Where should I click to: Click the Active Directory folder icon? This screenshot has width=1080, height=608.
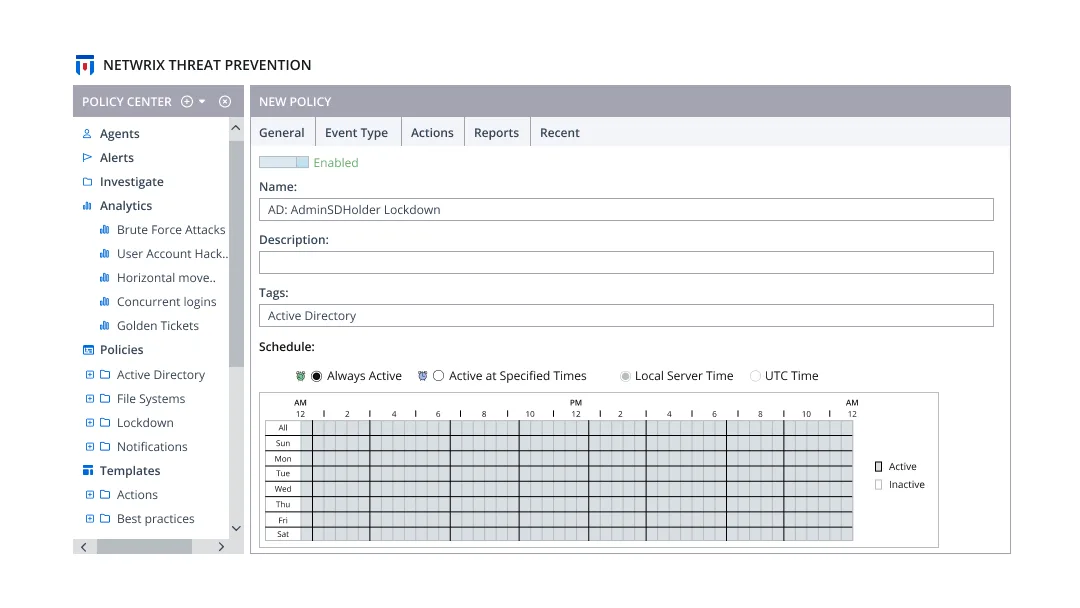click(x=105, y=375)
